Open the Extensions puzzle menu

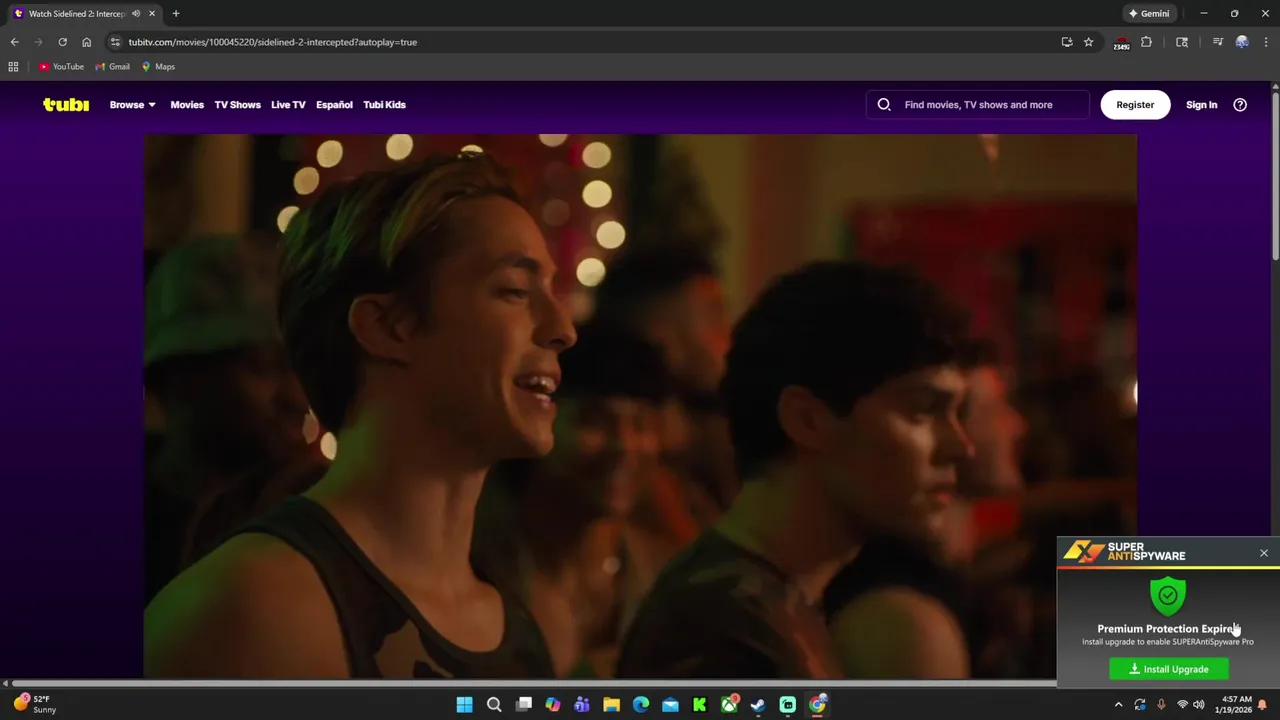(x=1146, y=42)
